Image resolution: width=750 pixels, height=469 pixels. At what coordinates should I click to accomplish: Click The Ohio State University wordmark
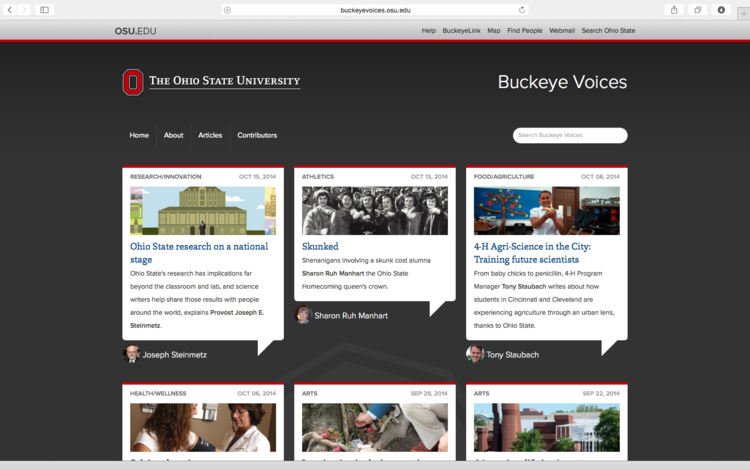[224, 81]
